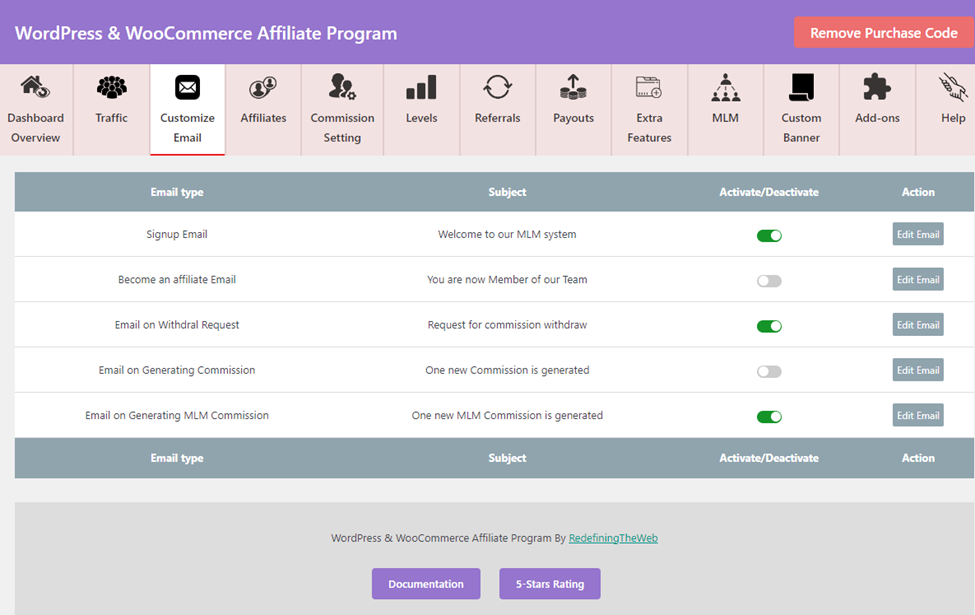Viewport: 975px width, 615px height.
Task: Click 'Request for commission withdraw' subject
Action: point(507,325)
